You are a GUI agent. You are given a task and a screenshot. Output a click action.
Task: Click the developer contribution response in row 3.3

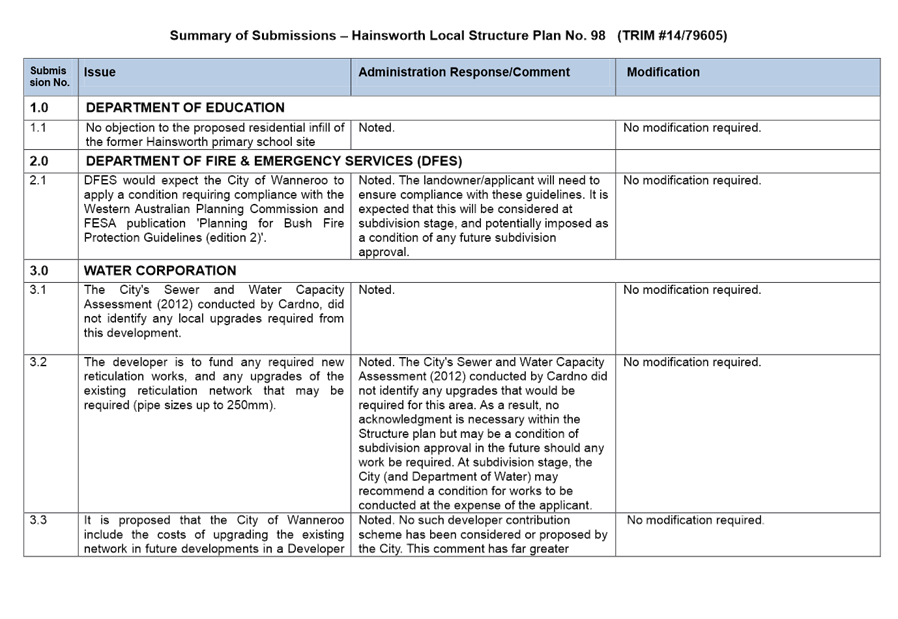[482, 534]
